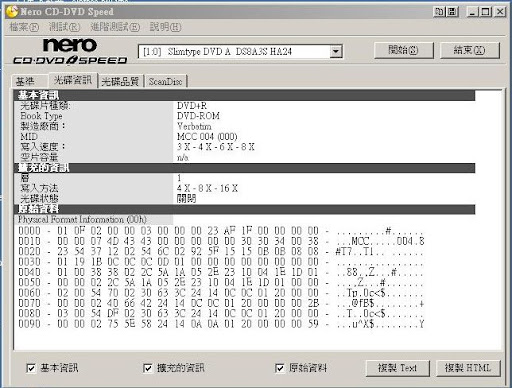Toggle the 原始資料 checkbox

[279, 368]
